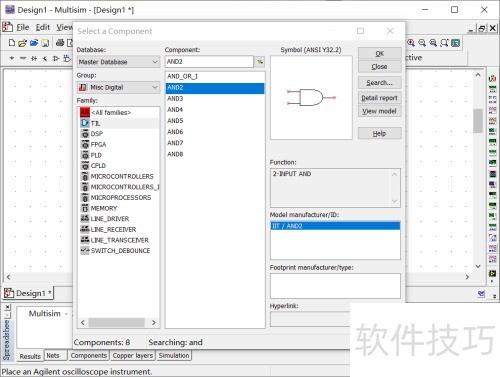Click the Detail report button

pyautogui.click(x=379, y=98)
